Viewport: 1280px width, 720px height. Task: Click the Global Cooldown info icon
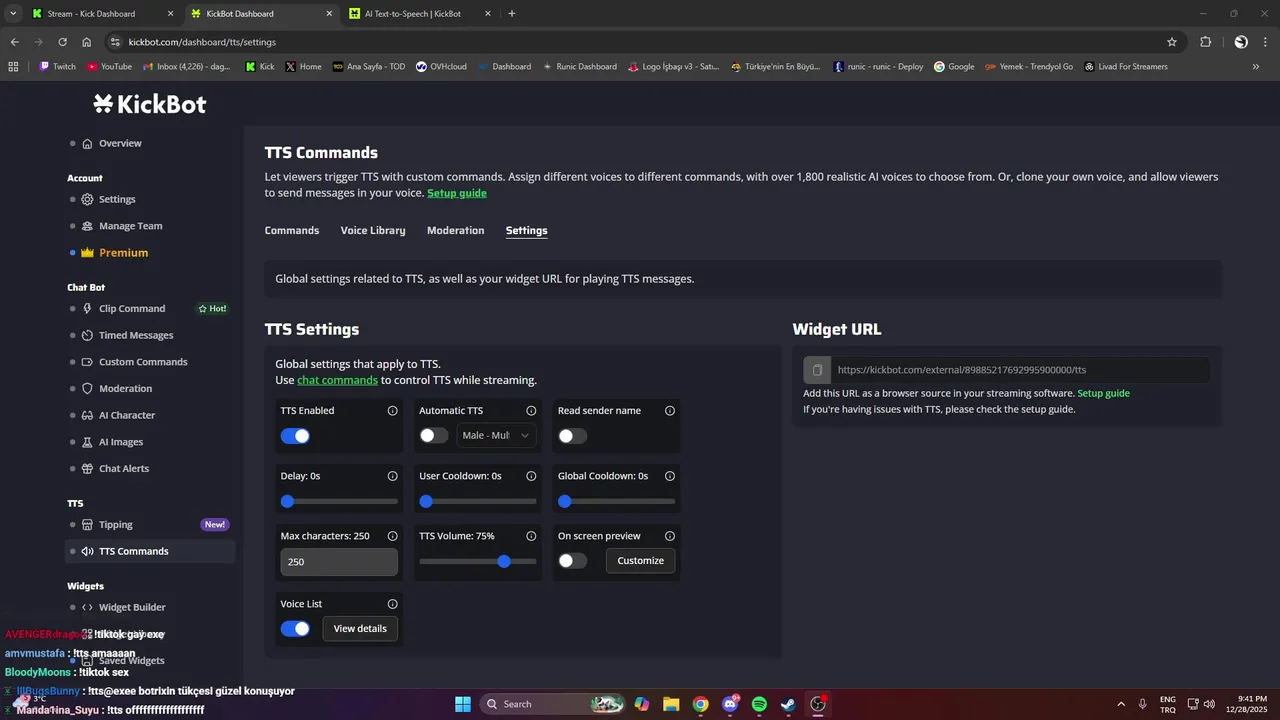click(x=670, y=476)
